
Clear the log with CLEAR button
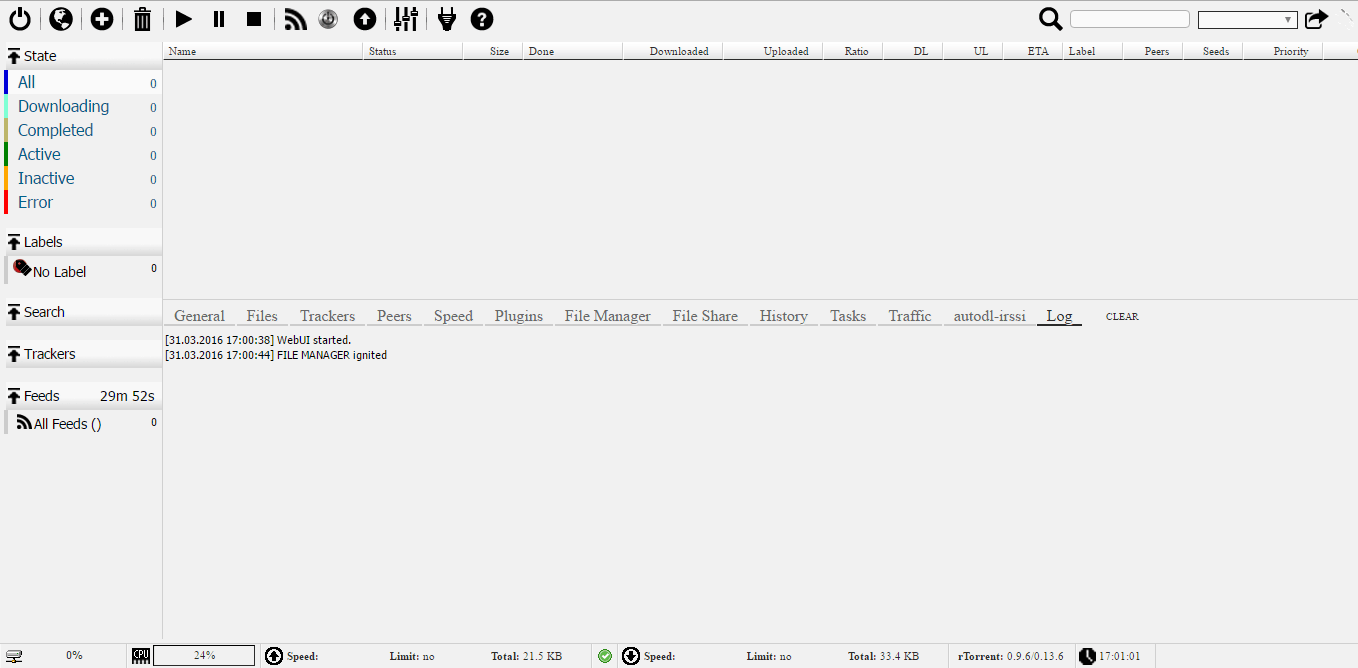pos(1122,317)
